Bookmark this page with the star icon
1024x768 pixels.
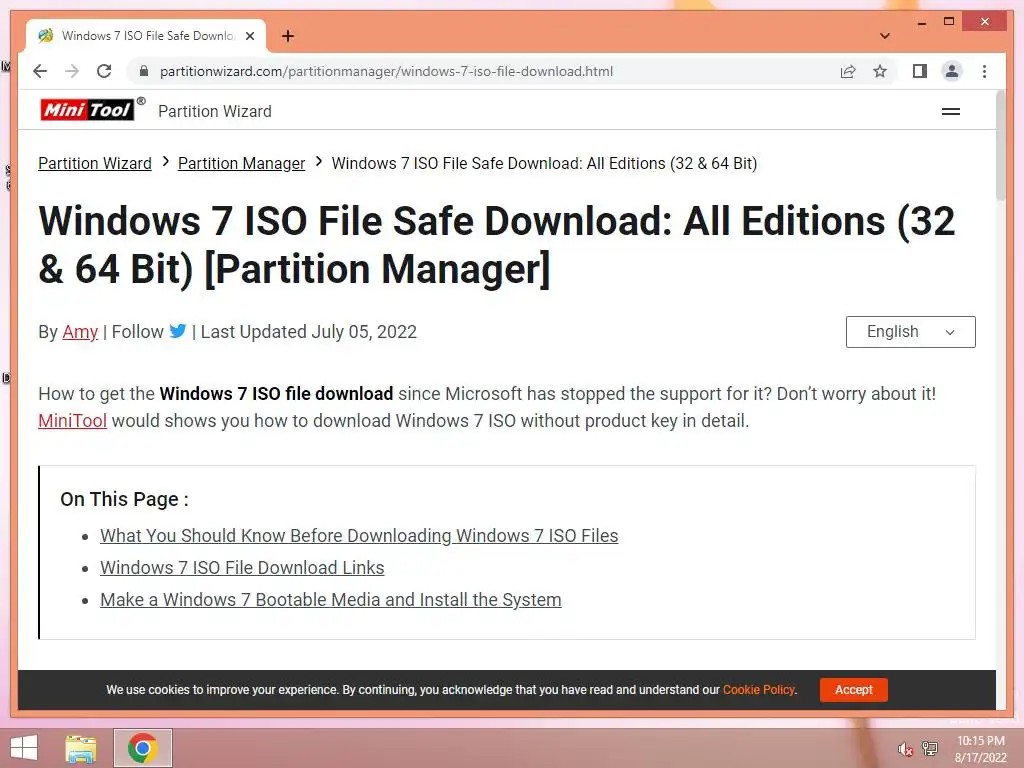point(880,71)
